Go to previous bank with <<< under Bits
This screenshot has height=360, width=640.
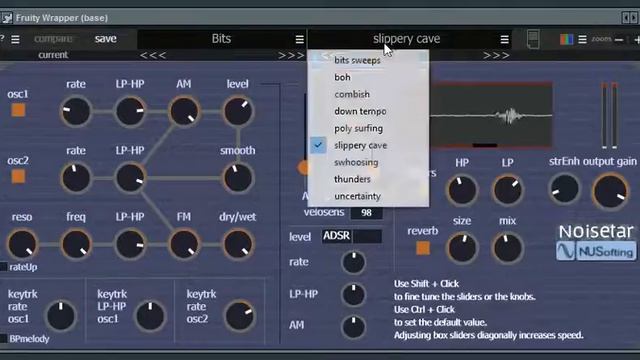click(153, 55)
